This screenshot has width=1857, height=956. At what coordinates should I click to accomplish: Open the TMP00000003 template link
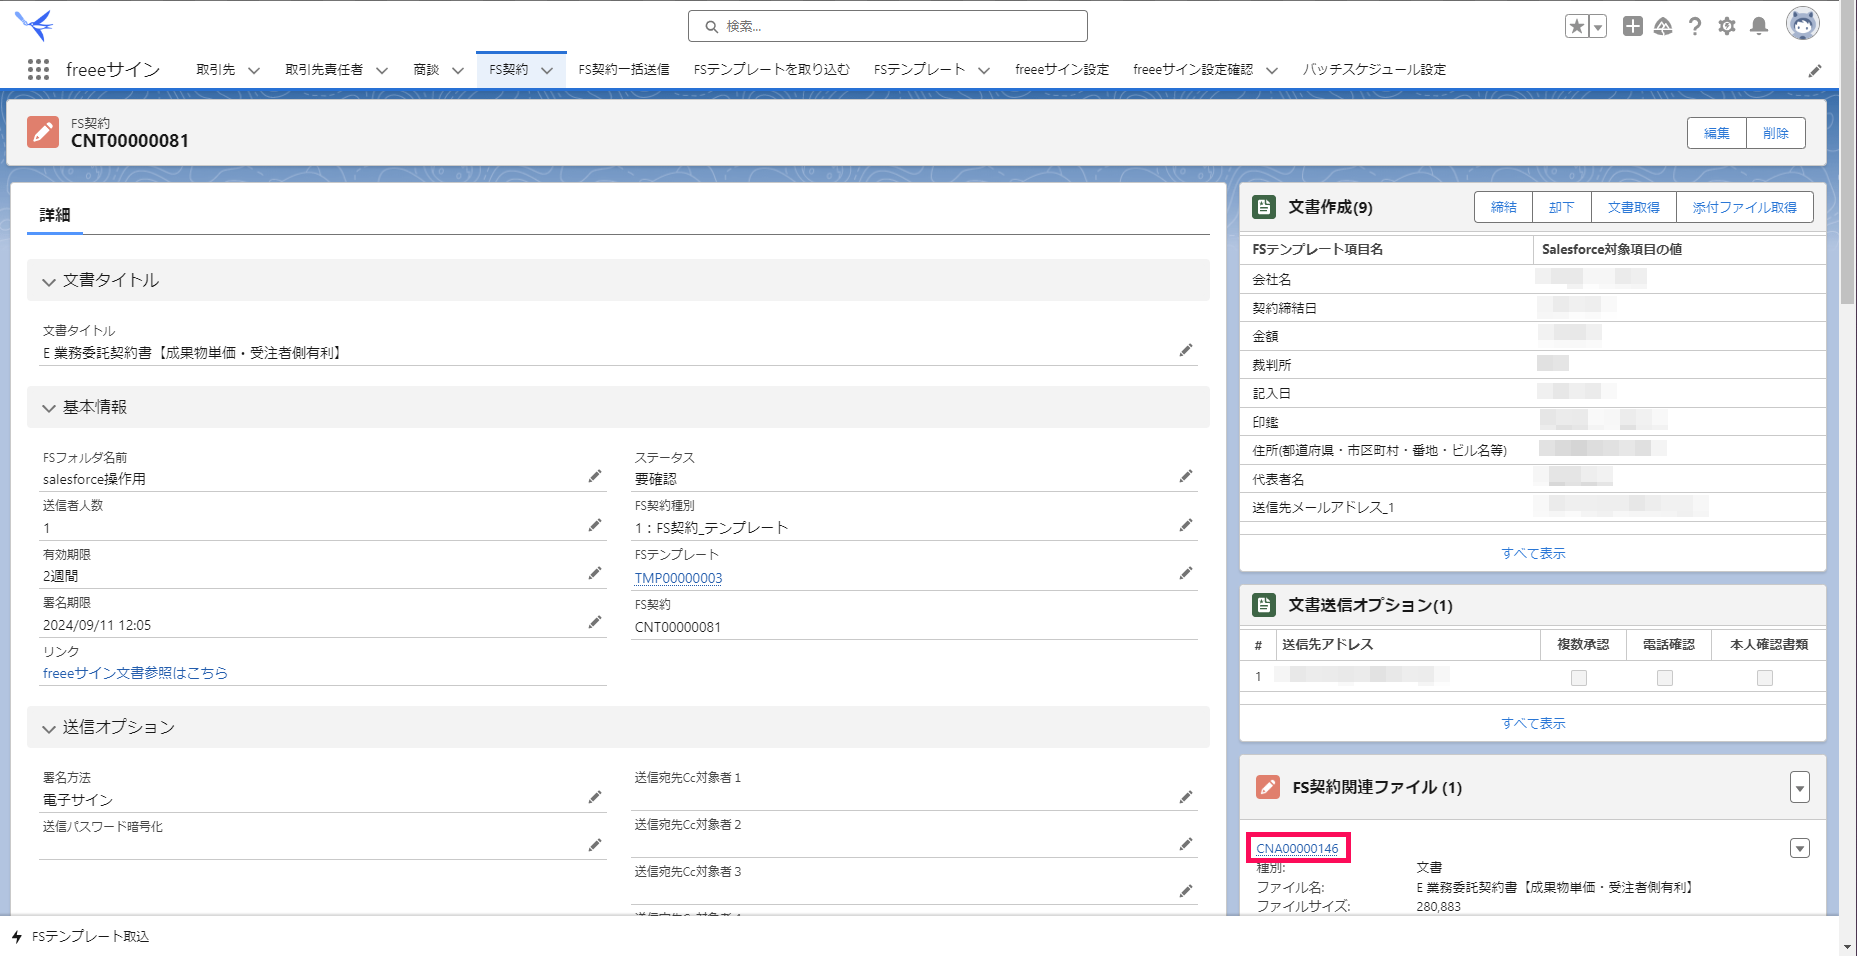pyautogui.click(x=678, y=578)
